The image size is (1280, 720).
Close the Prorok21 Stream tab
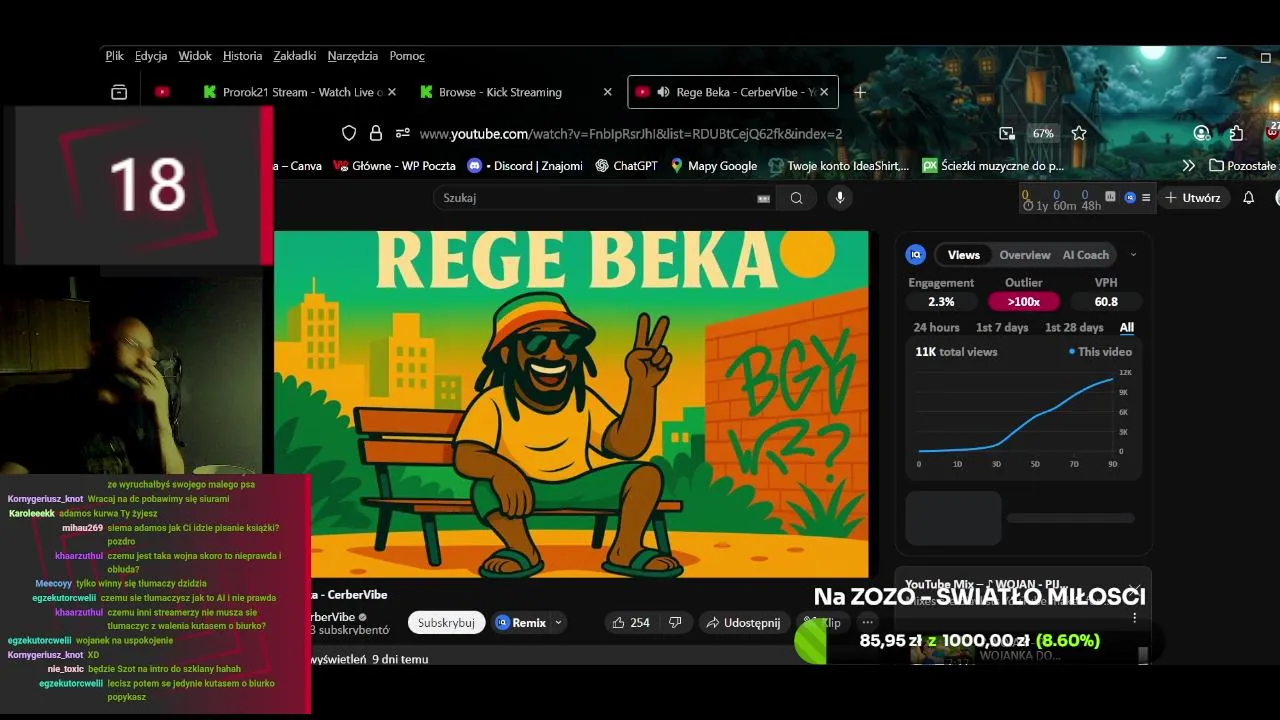[392, 92]
